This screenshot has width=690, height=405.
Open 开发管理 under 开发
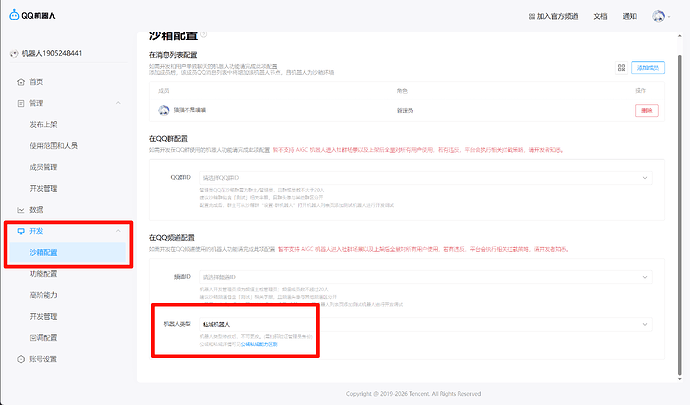point(43,317)
